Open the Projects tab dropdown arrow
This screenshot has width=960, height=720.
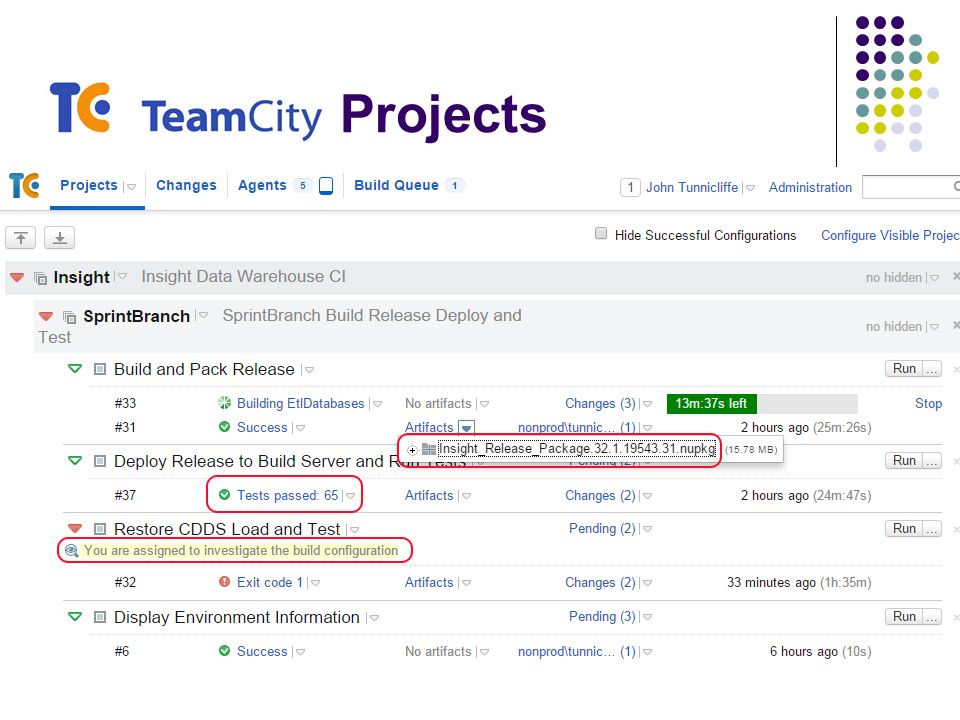(130, 187)
